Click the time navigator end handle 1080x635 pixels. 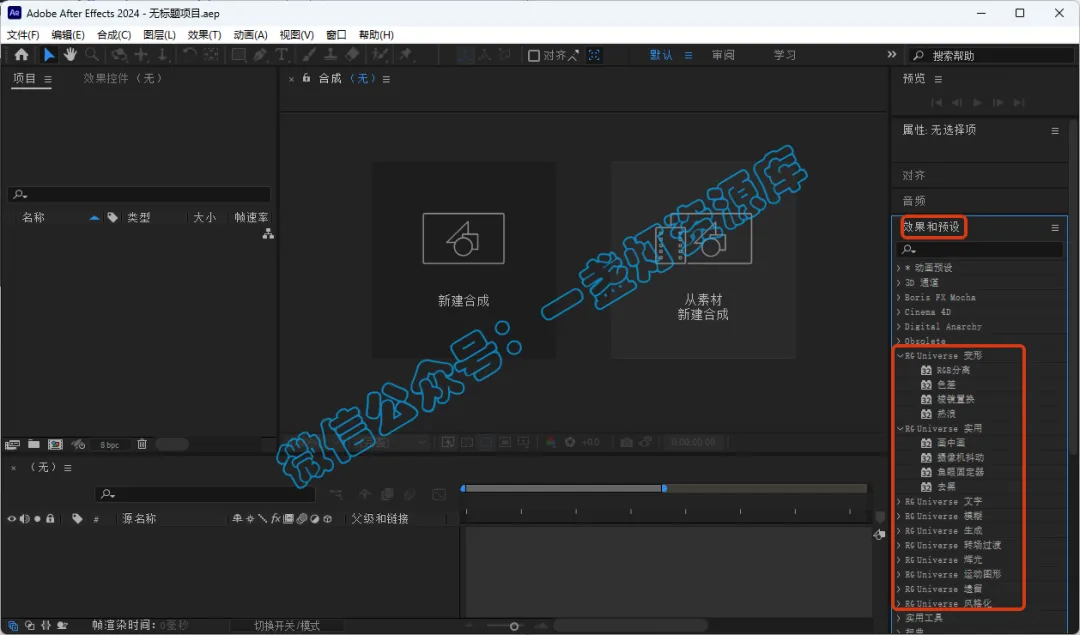[664, 488]
